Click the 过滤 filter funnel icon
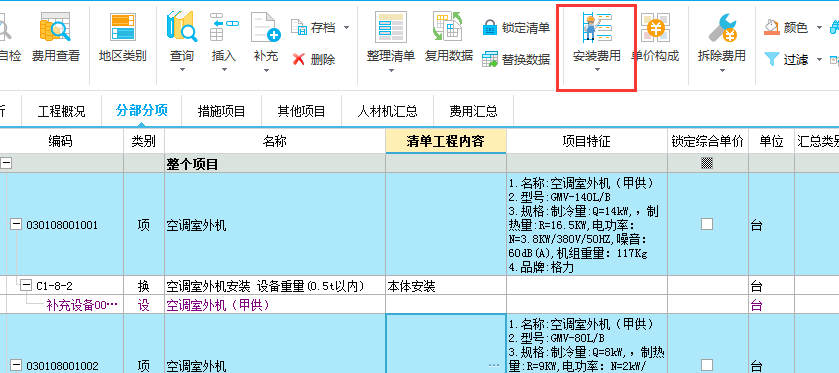 click(x=771, y=59)
